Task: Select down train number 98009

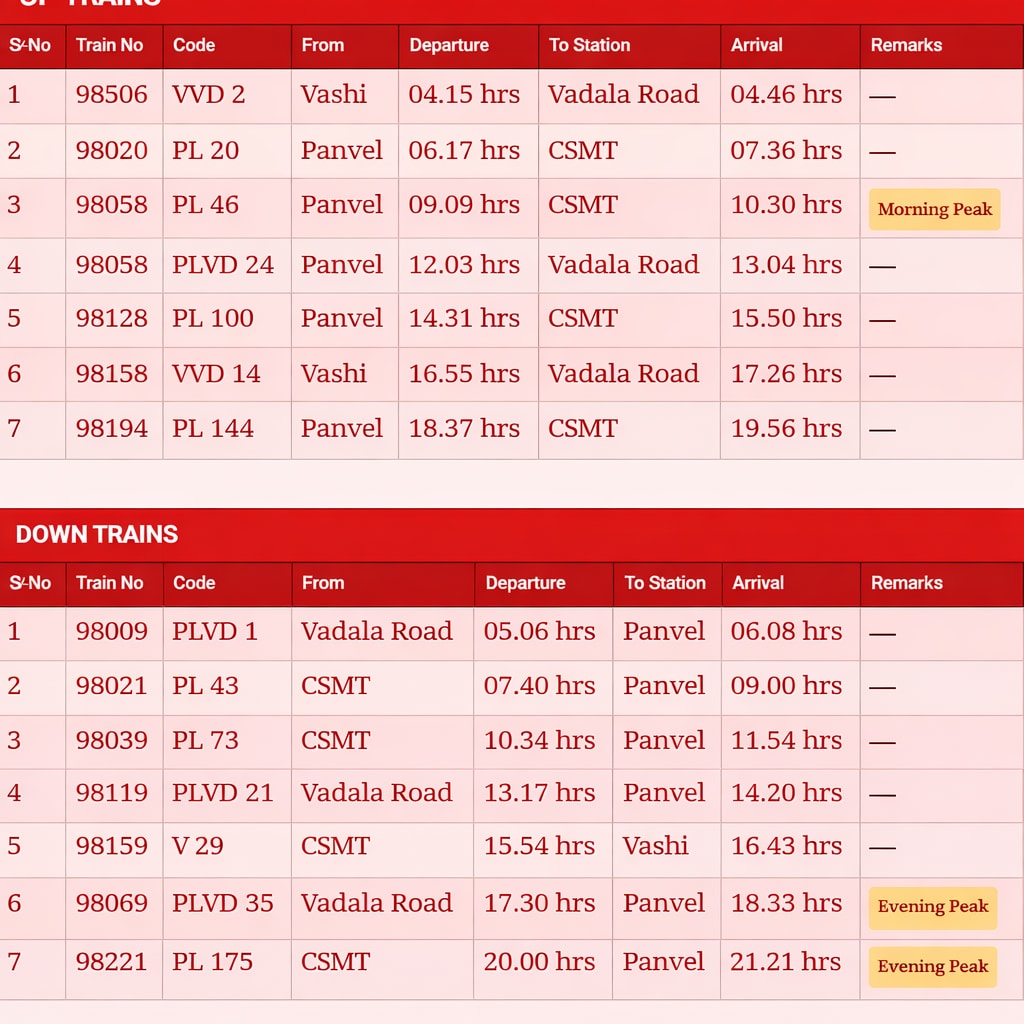Action: tap(111, 632)
